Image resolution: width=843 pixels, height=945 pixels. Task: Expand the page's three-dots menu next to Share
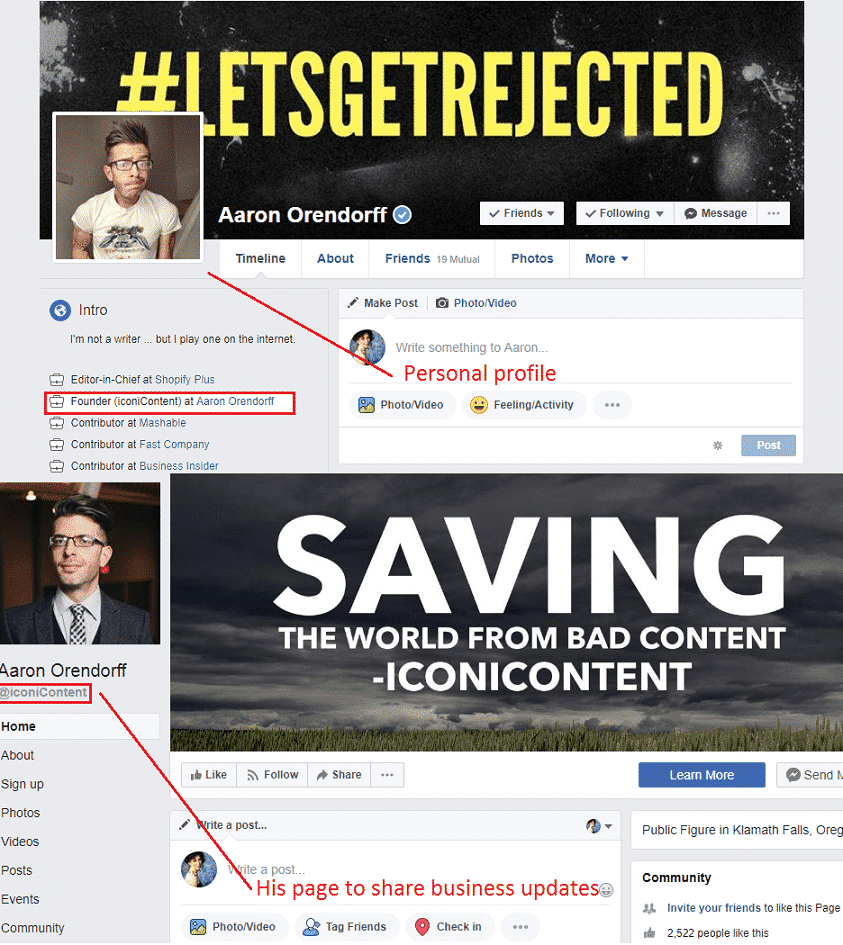387,774
